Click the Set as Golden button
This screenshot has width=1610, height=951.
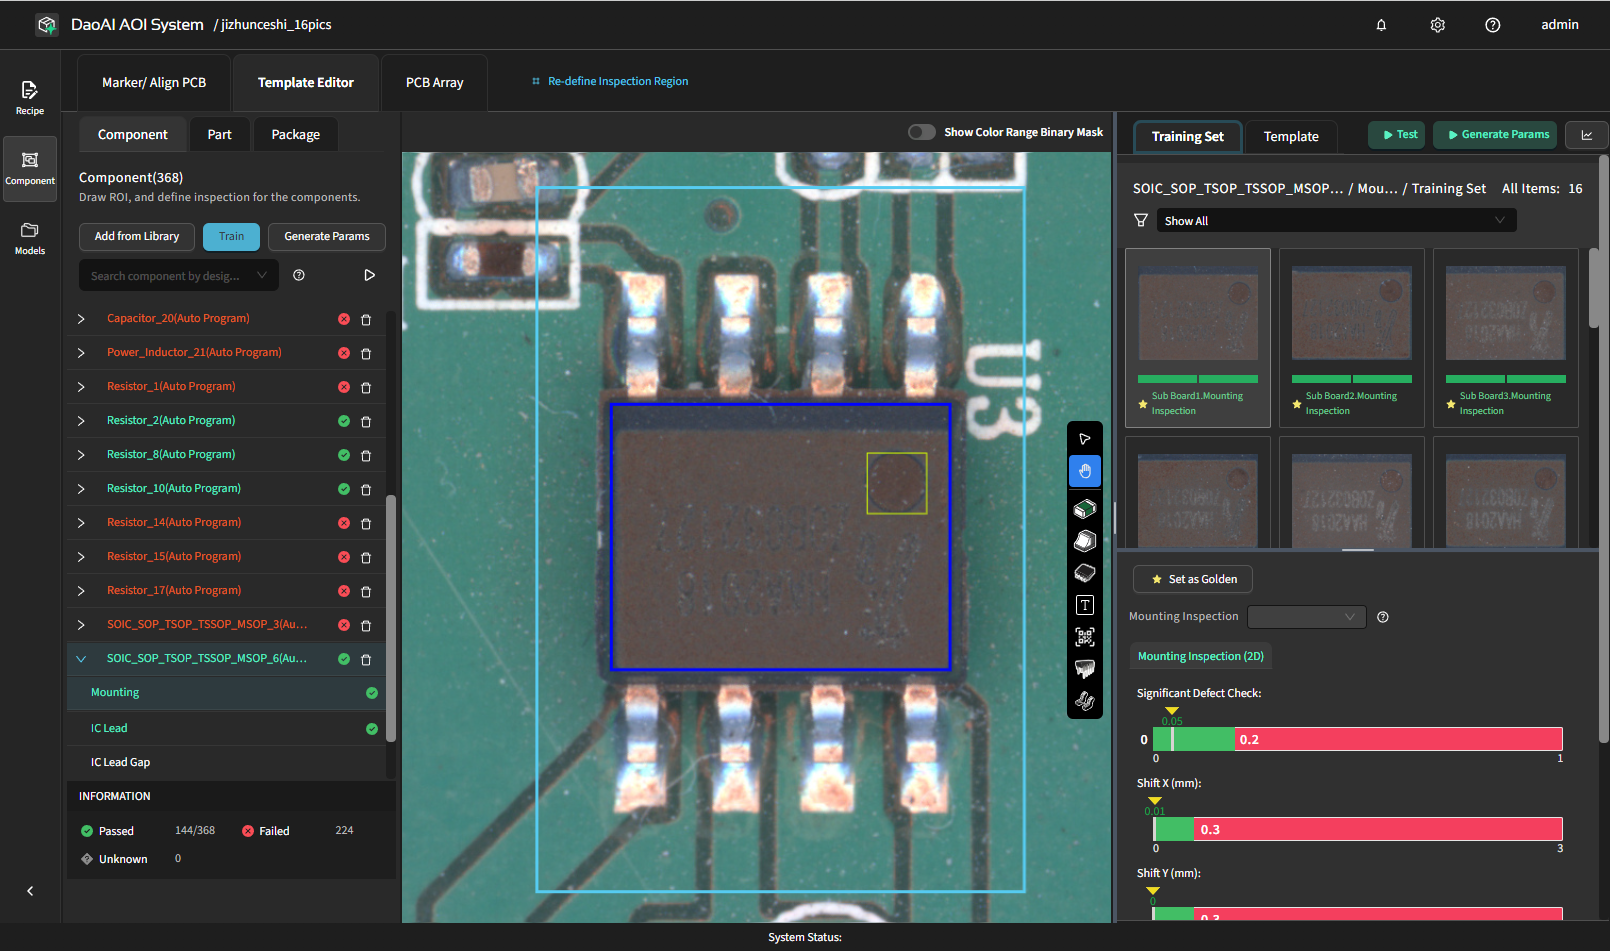[1192, 579]
